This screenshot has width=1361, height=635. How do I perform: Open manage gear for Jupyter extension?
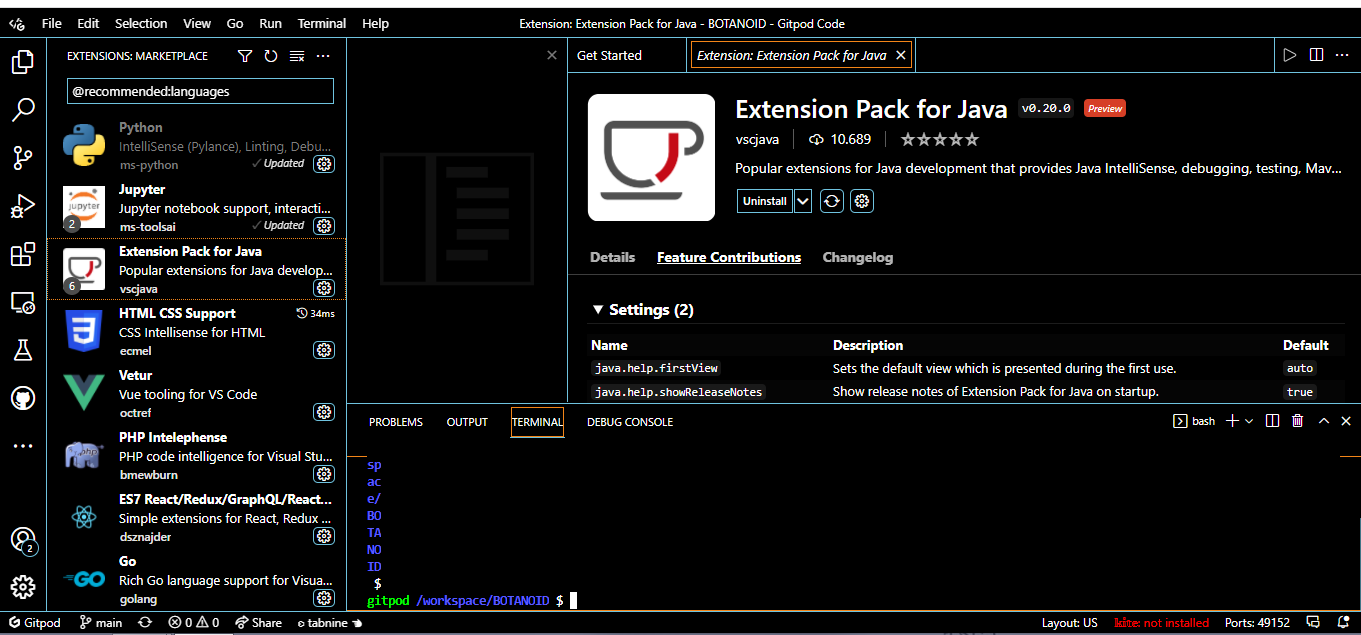pyautogui.click(x=324, y=226)
